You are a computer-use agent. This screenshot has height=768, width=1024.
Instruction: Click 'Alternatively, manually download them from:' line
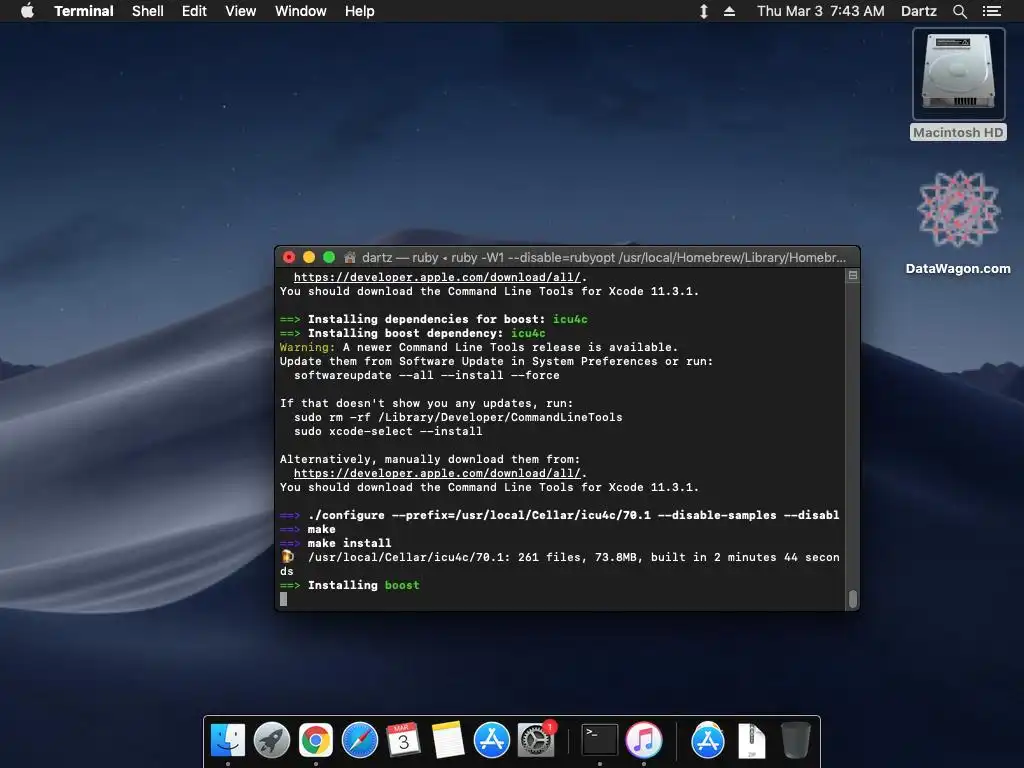coord(430,459)
